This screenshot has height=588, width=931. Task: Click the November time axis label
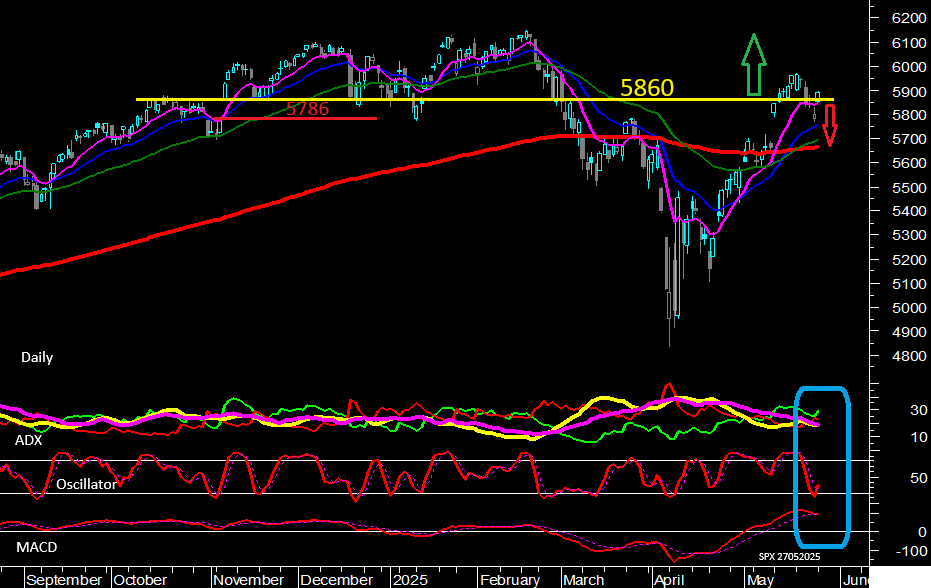(x=248, y=580)
